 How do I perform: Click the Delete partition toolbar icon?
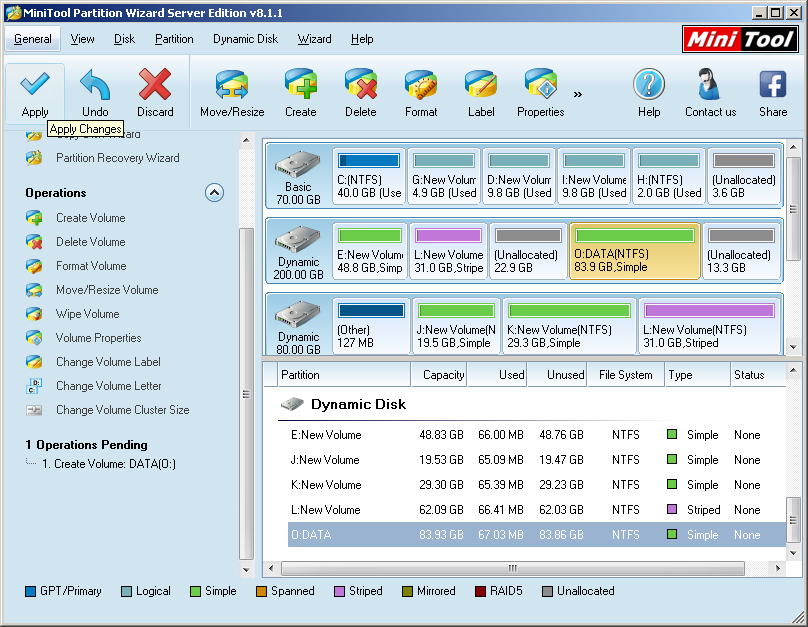[361, 84]
